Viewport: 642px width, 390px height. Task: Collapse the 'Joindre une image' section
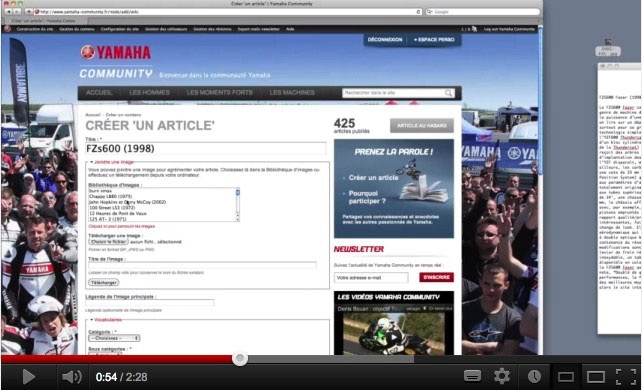coord(91,162)
